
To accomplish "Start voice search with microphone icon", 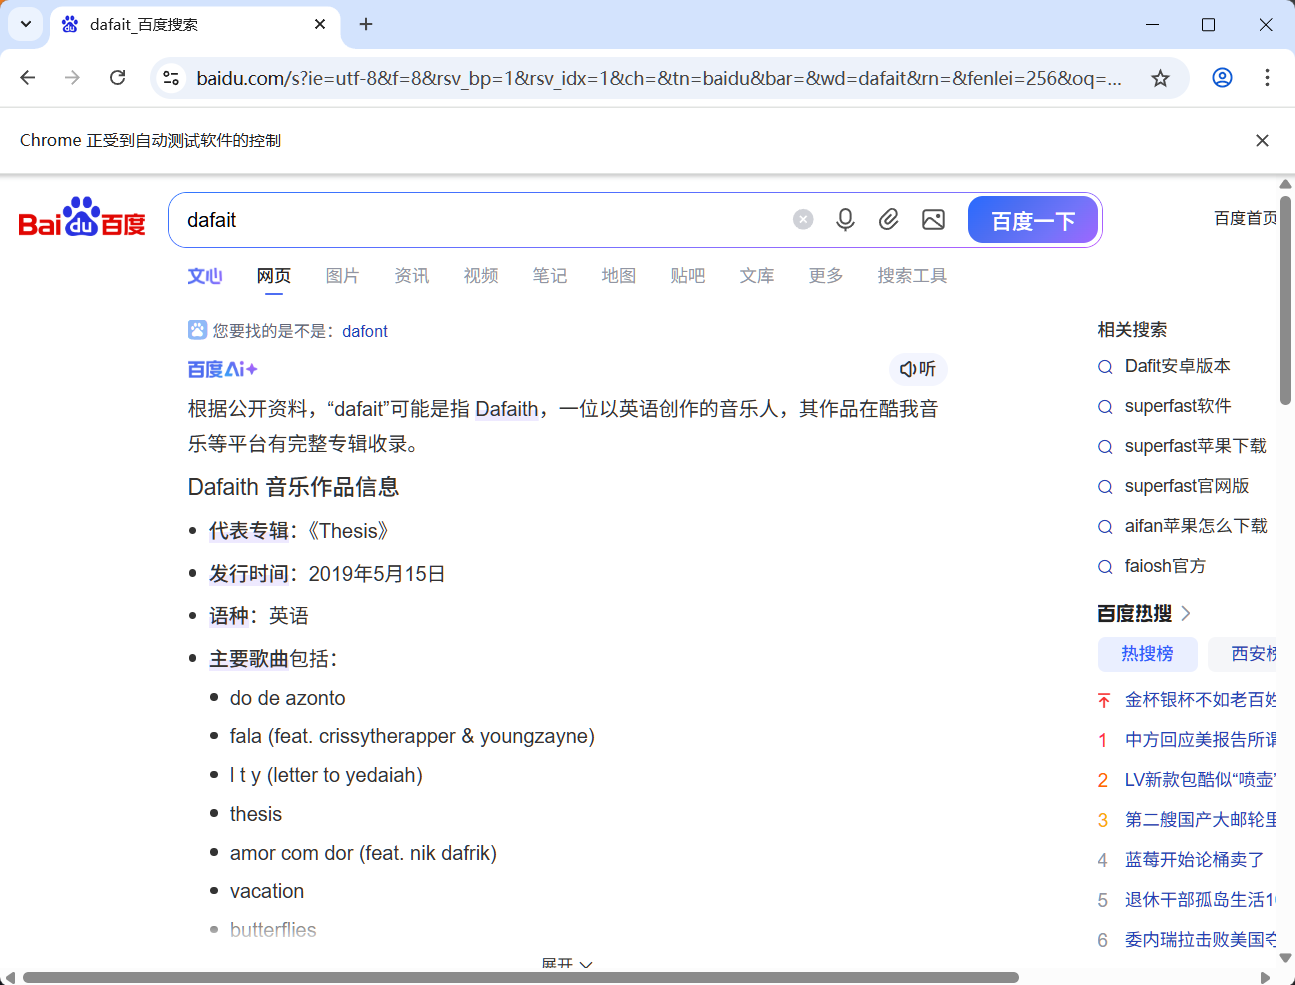I will (845, 220).
